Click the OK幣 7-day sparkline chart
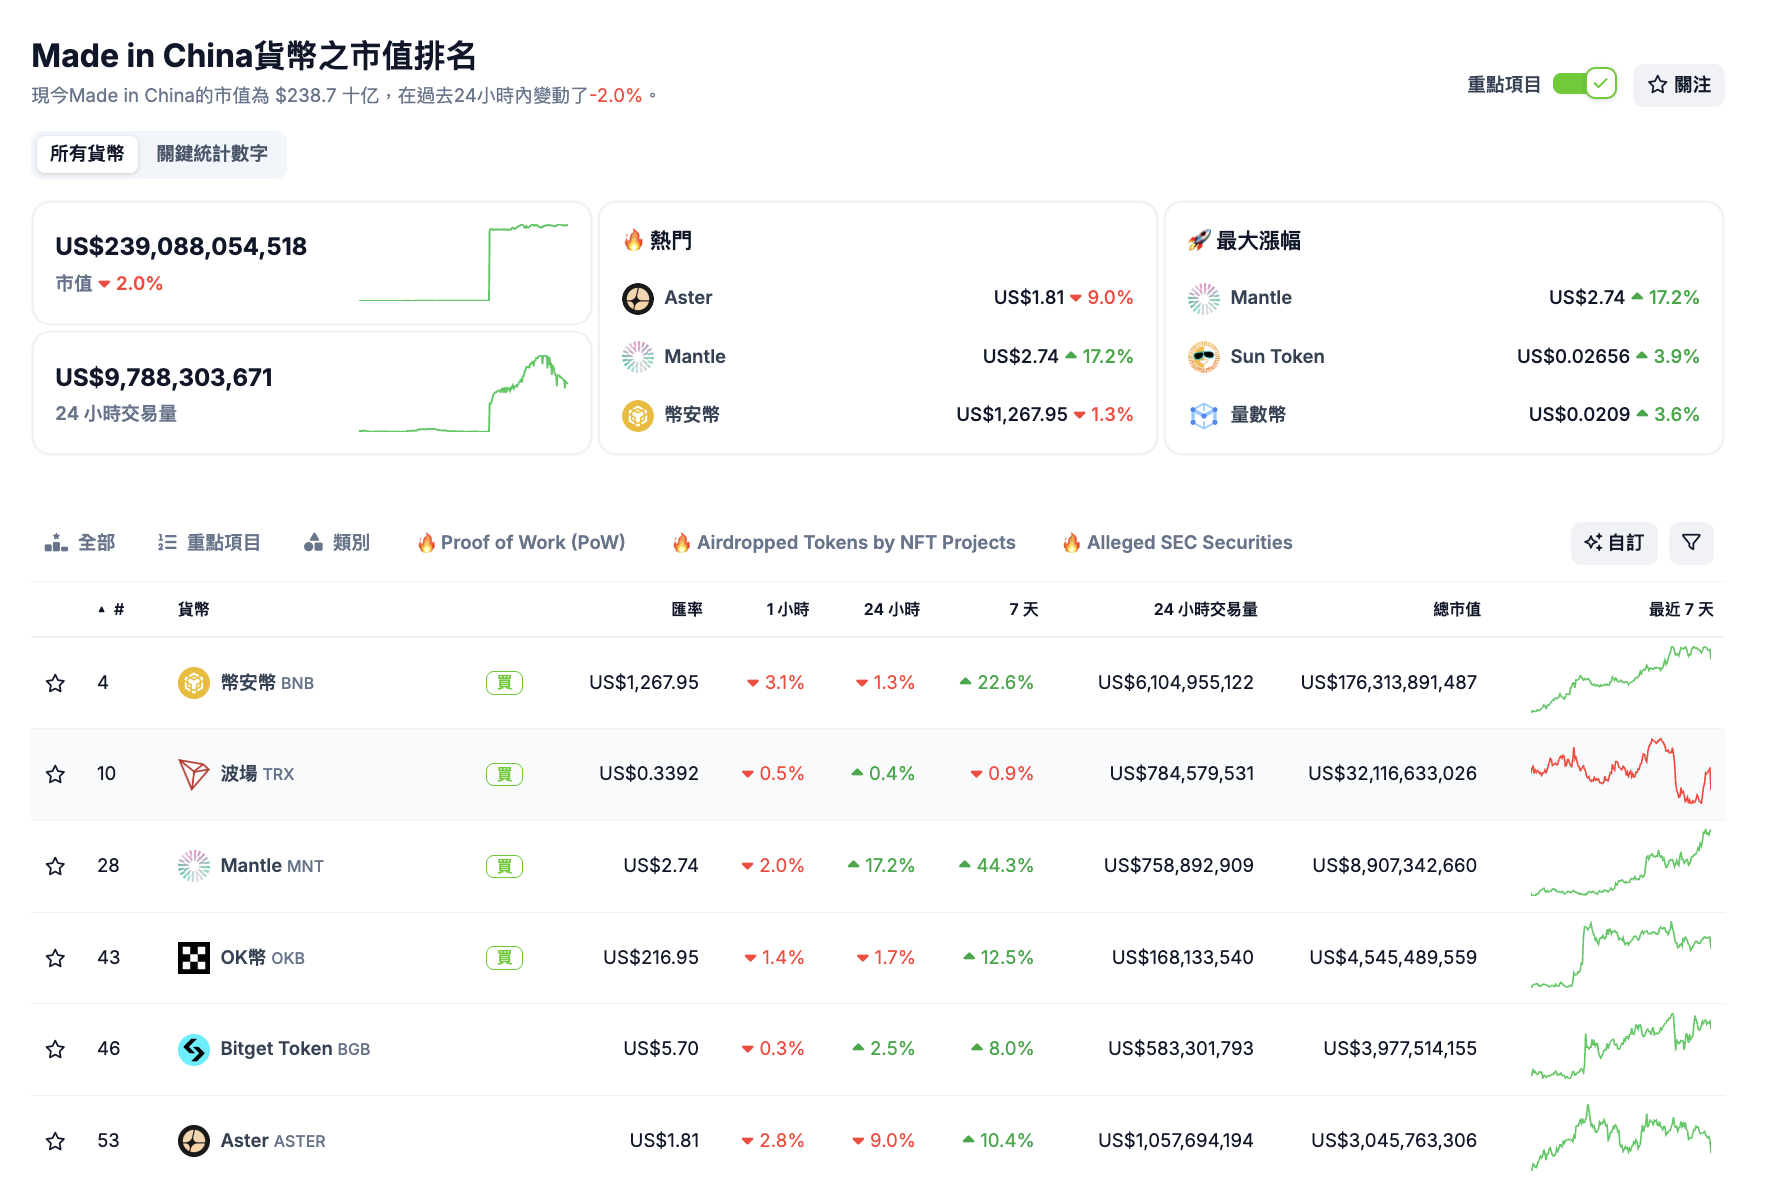 point(1620,957)
